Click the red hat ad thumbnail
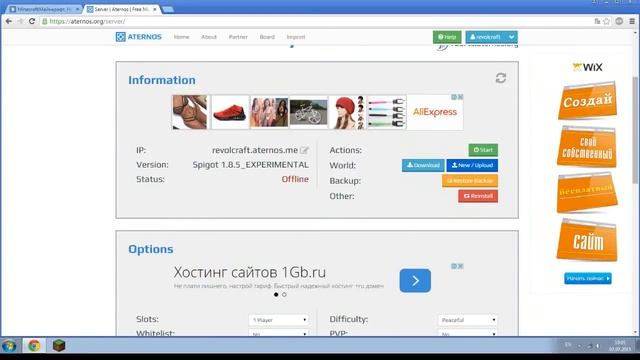The image size is (640, 360). (x=347, y=112)
